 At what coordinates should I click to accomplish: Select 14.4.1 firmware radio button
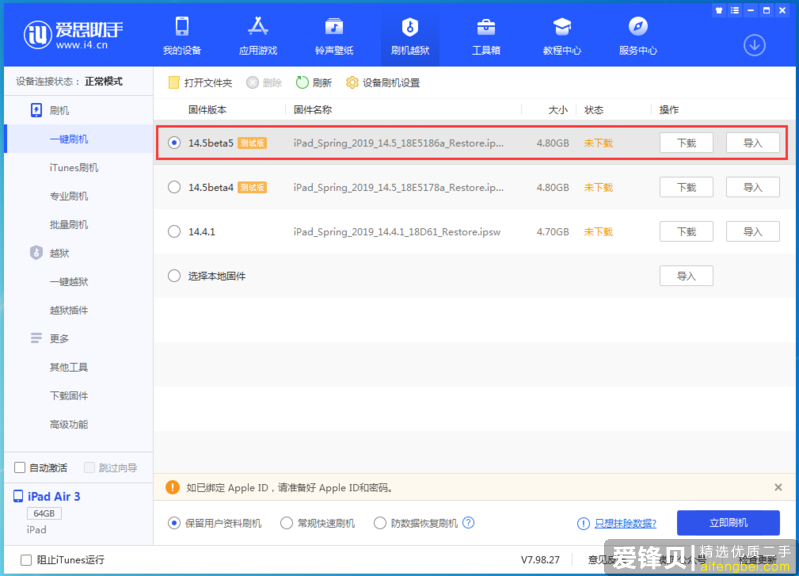pyautogui.click(x=174, y=231)
